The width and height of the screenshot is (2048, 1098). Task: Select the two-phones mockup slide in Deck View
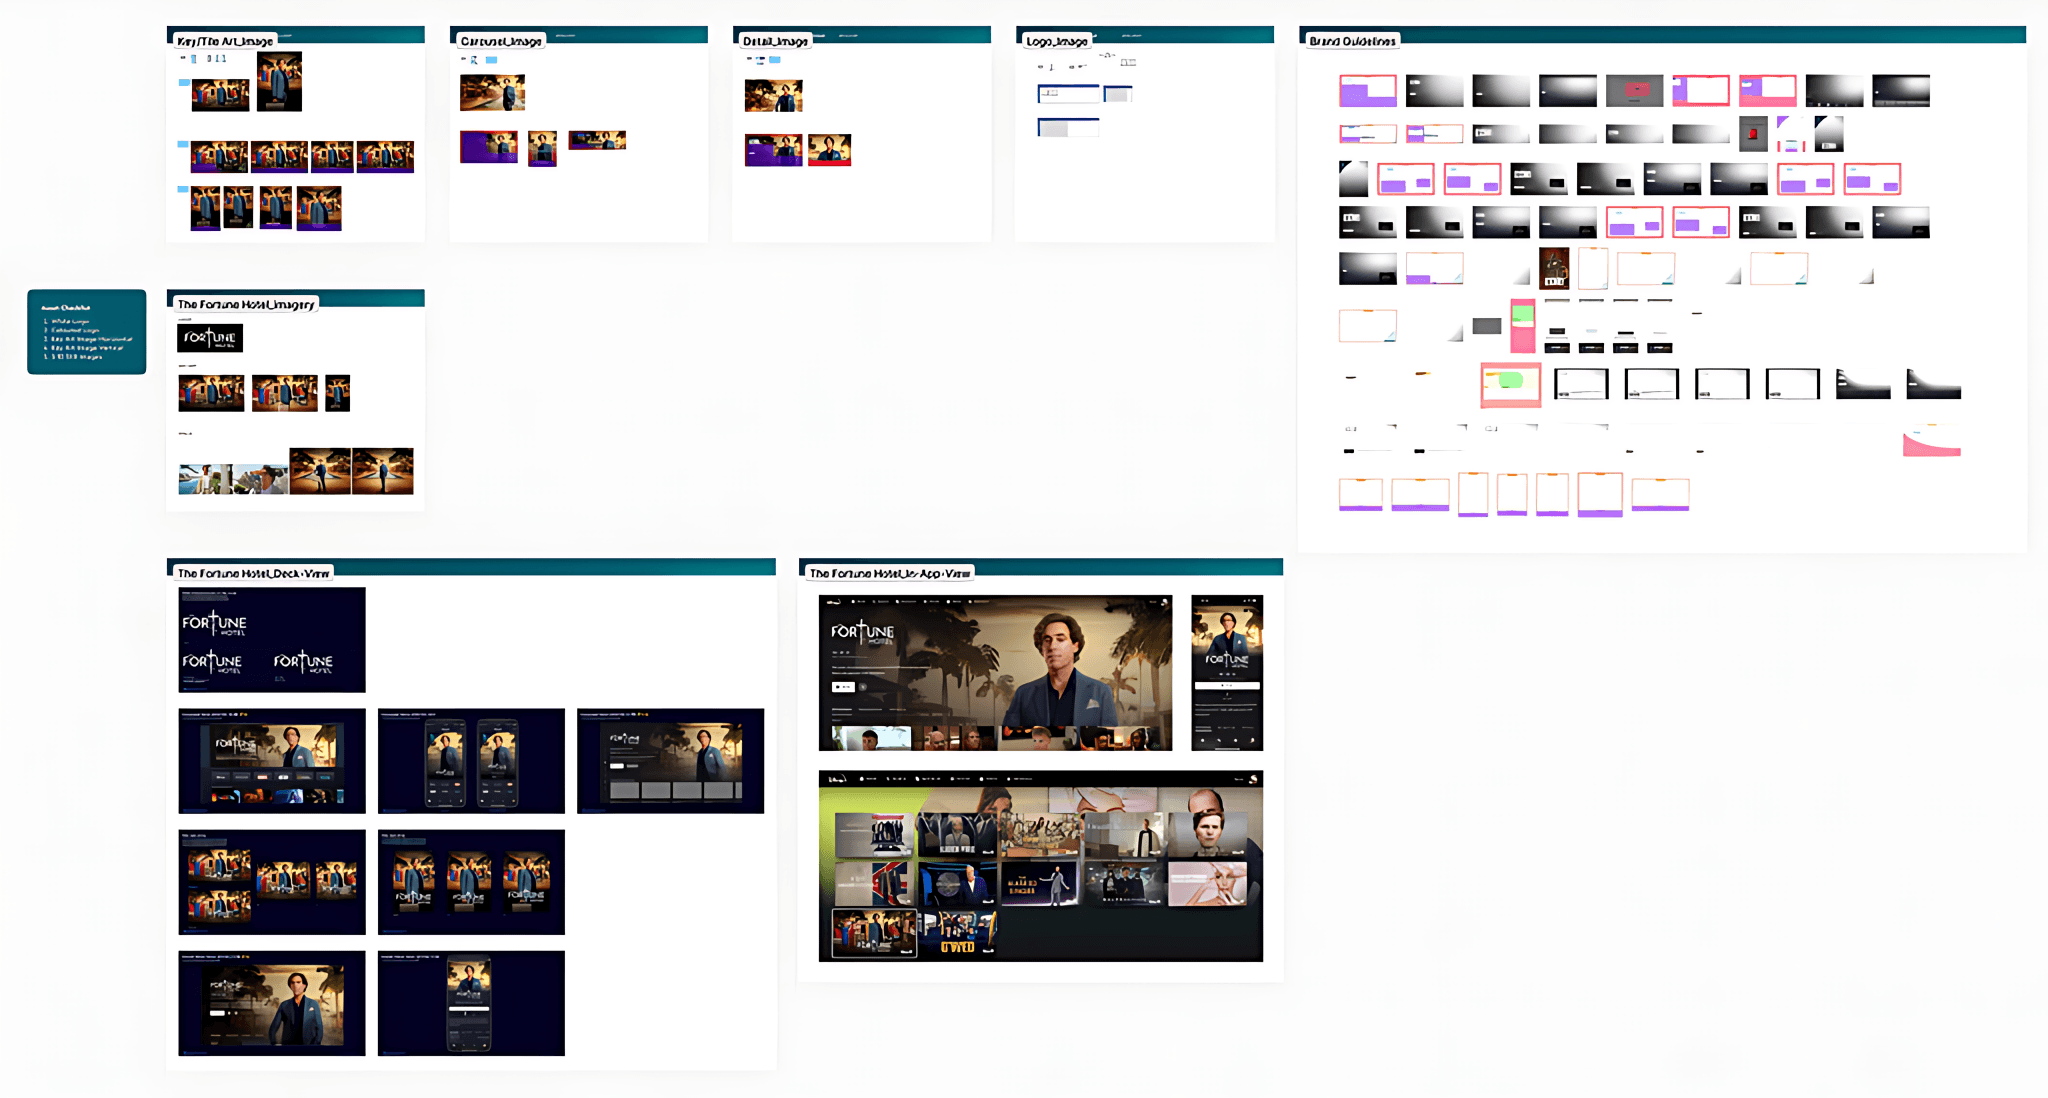pyautogui.click(x=471, y=761)
